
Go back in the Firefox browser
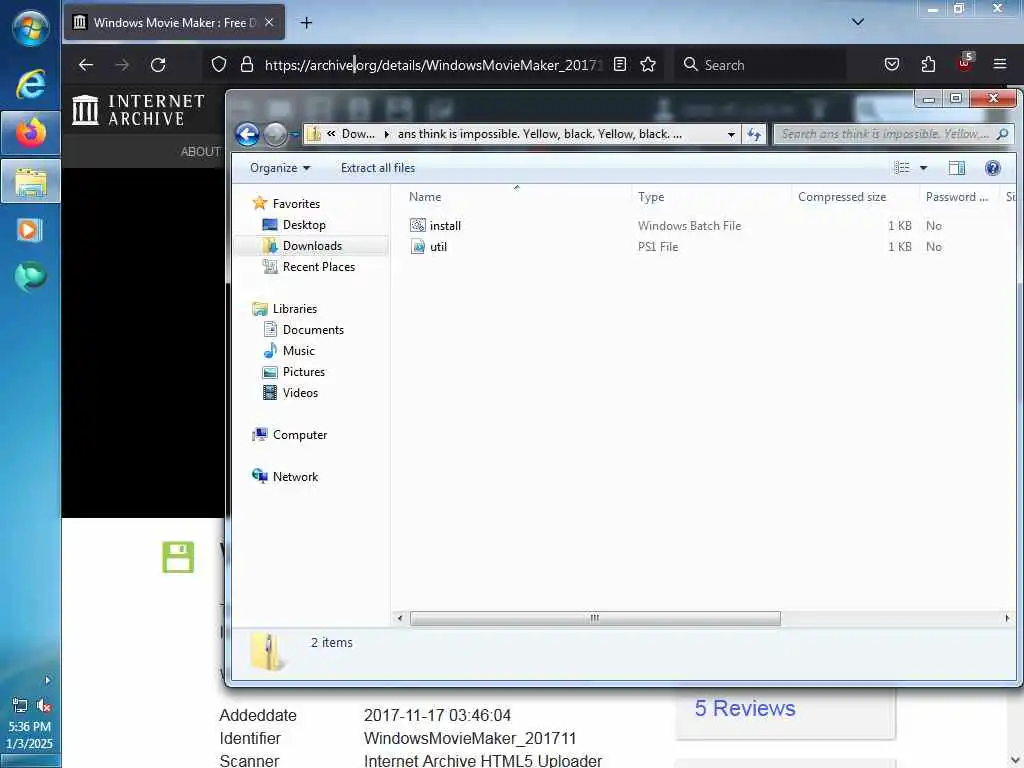click(86, 65)
